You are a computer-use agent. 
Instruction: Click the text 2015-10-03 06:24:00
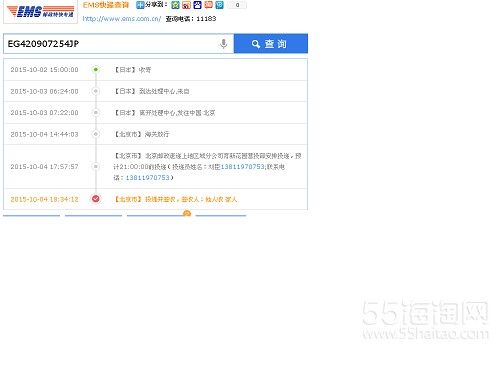(44, 91)
